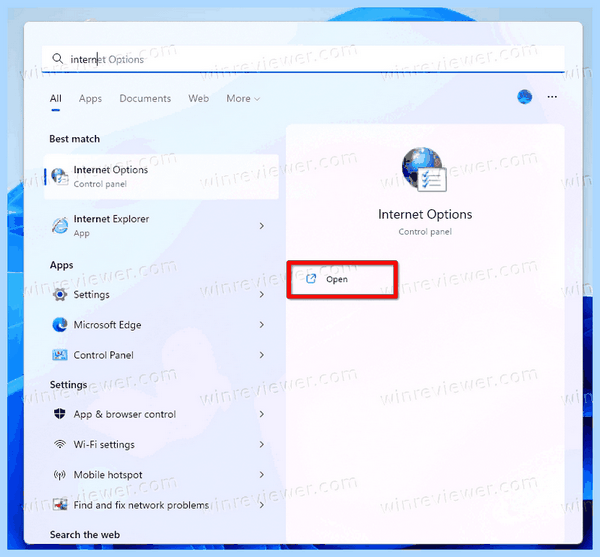
Task: Open Mobile hotspot result text
Action: (x=108, y=475)
